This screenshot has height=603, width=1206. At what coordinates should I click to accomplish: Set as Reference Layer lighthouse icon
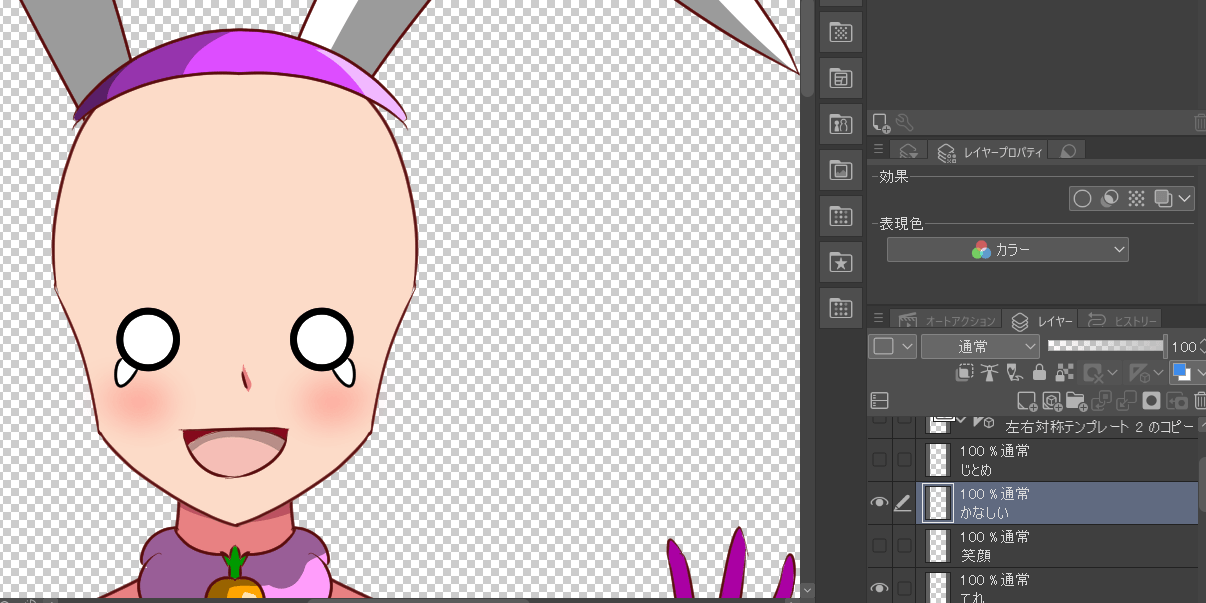pyautogui.click(x=989, y=373)
